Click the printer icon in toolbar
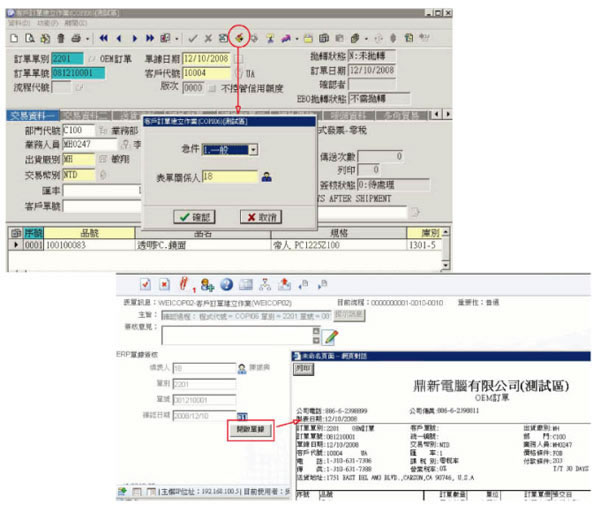 click(74, 38)
